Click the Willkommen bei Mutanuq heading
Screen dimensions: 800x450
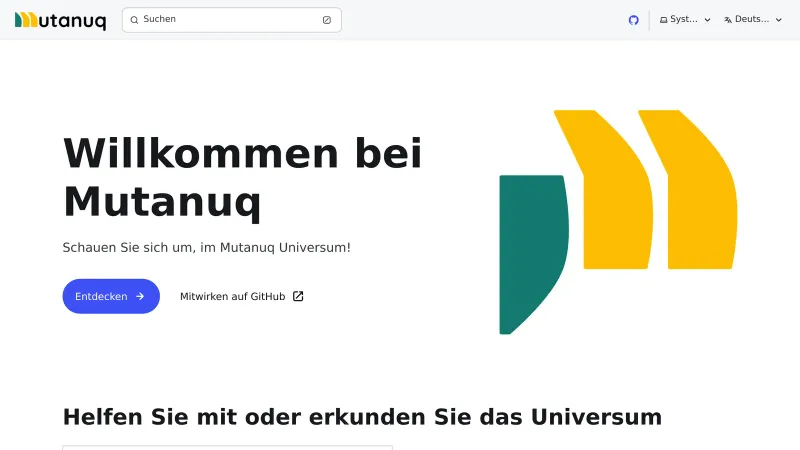(243, 177)
